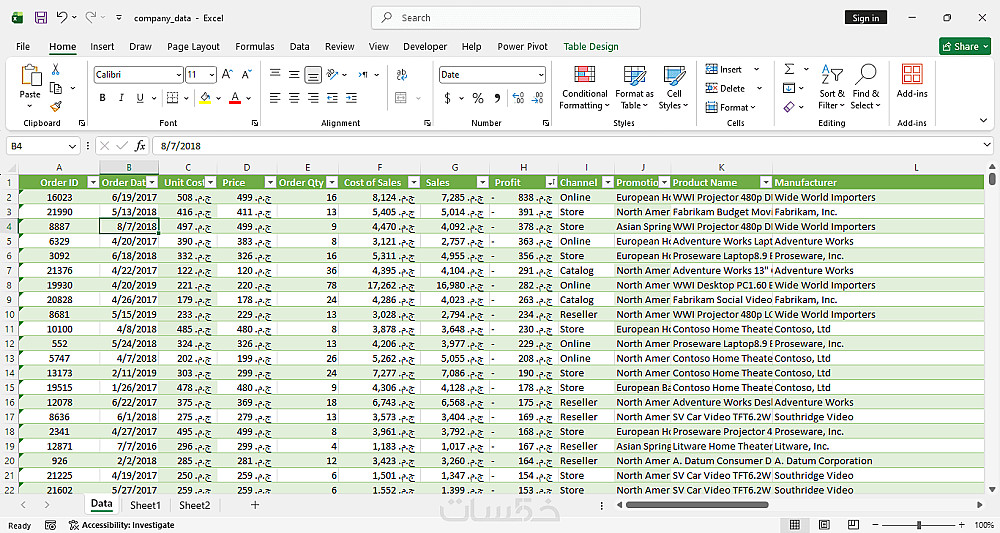Image resolution: width=1000 pixels, height=533 pixels.
Task: Click the Save icon in title bar
Action: 41,18
